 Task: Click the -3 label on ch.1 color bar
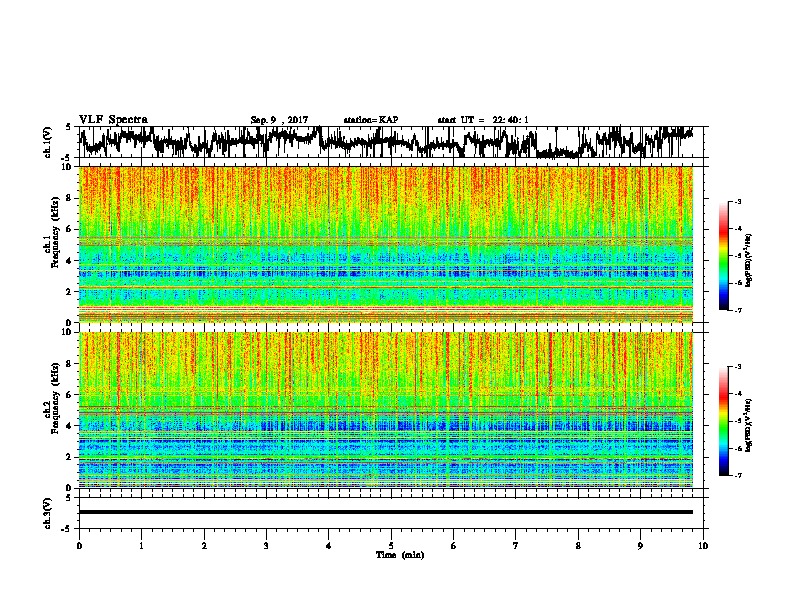(738, 202)
